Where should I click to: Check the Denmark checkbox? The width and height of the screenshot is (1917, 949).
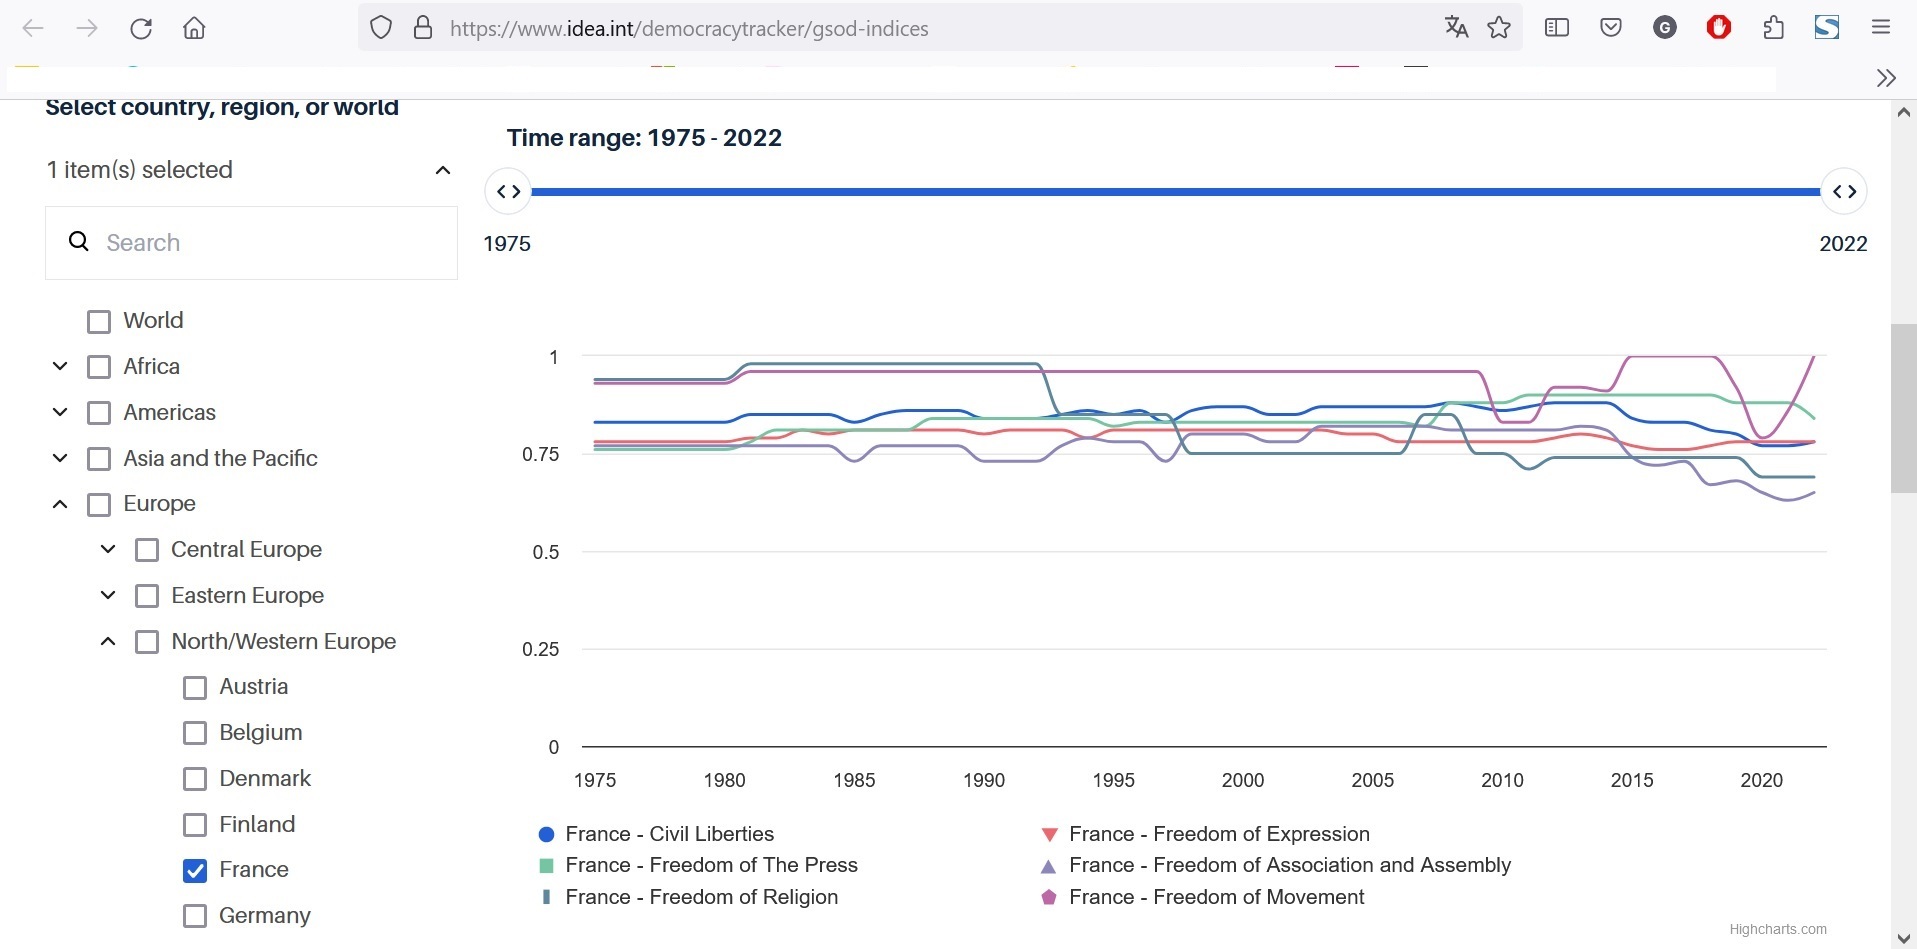[195, 779]
